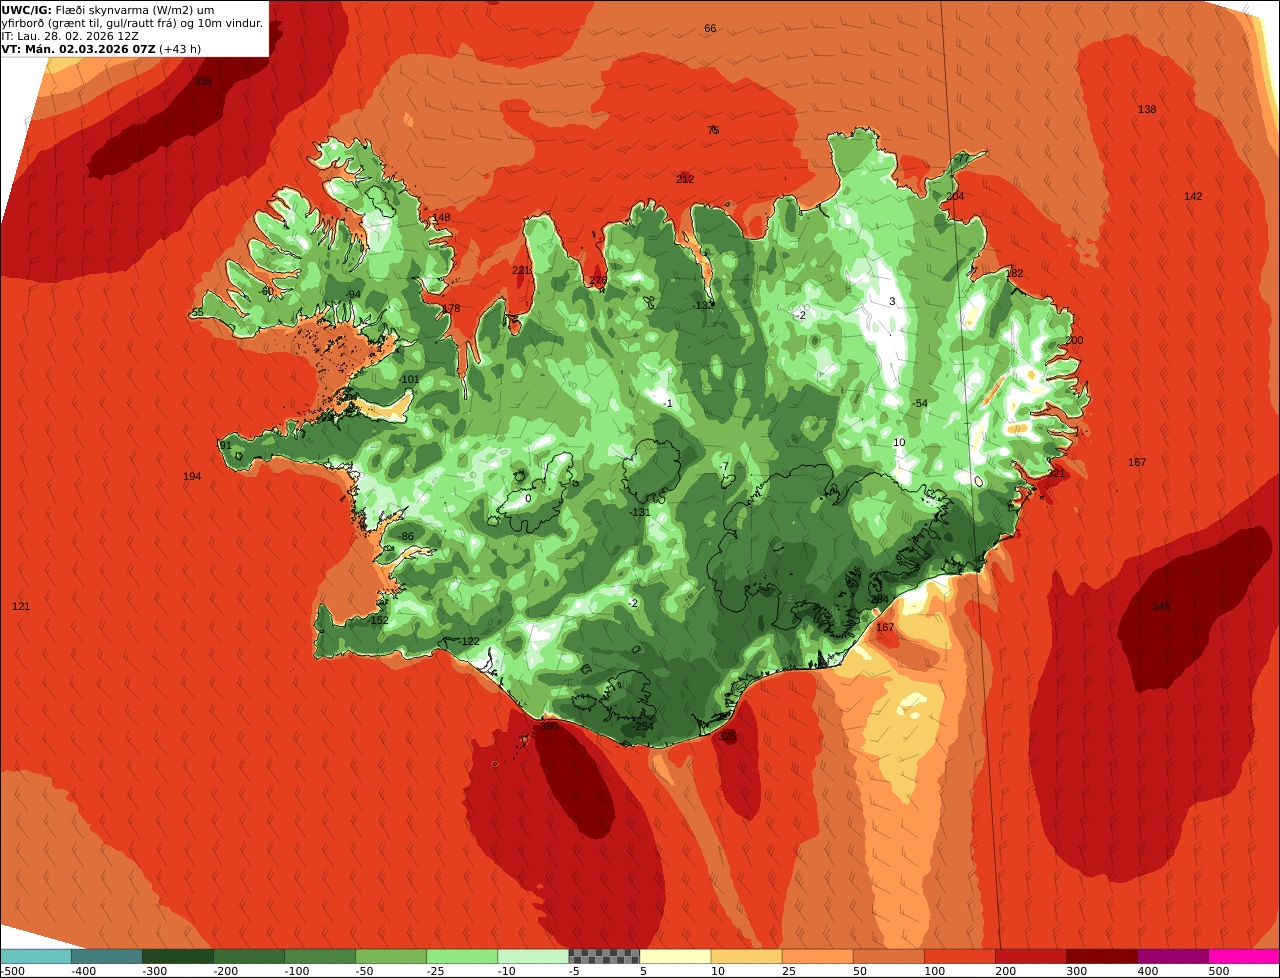
Task: Select the red swatch between 200 and 300
Action: pyautogui.click(x=1030, y=956)
